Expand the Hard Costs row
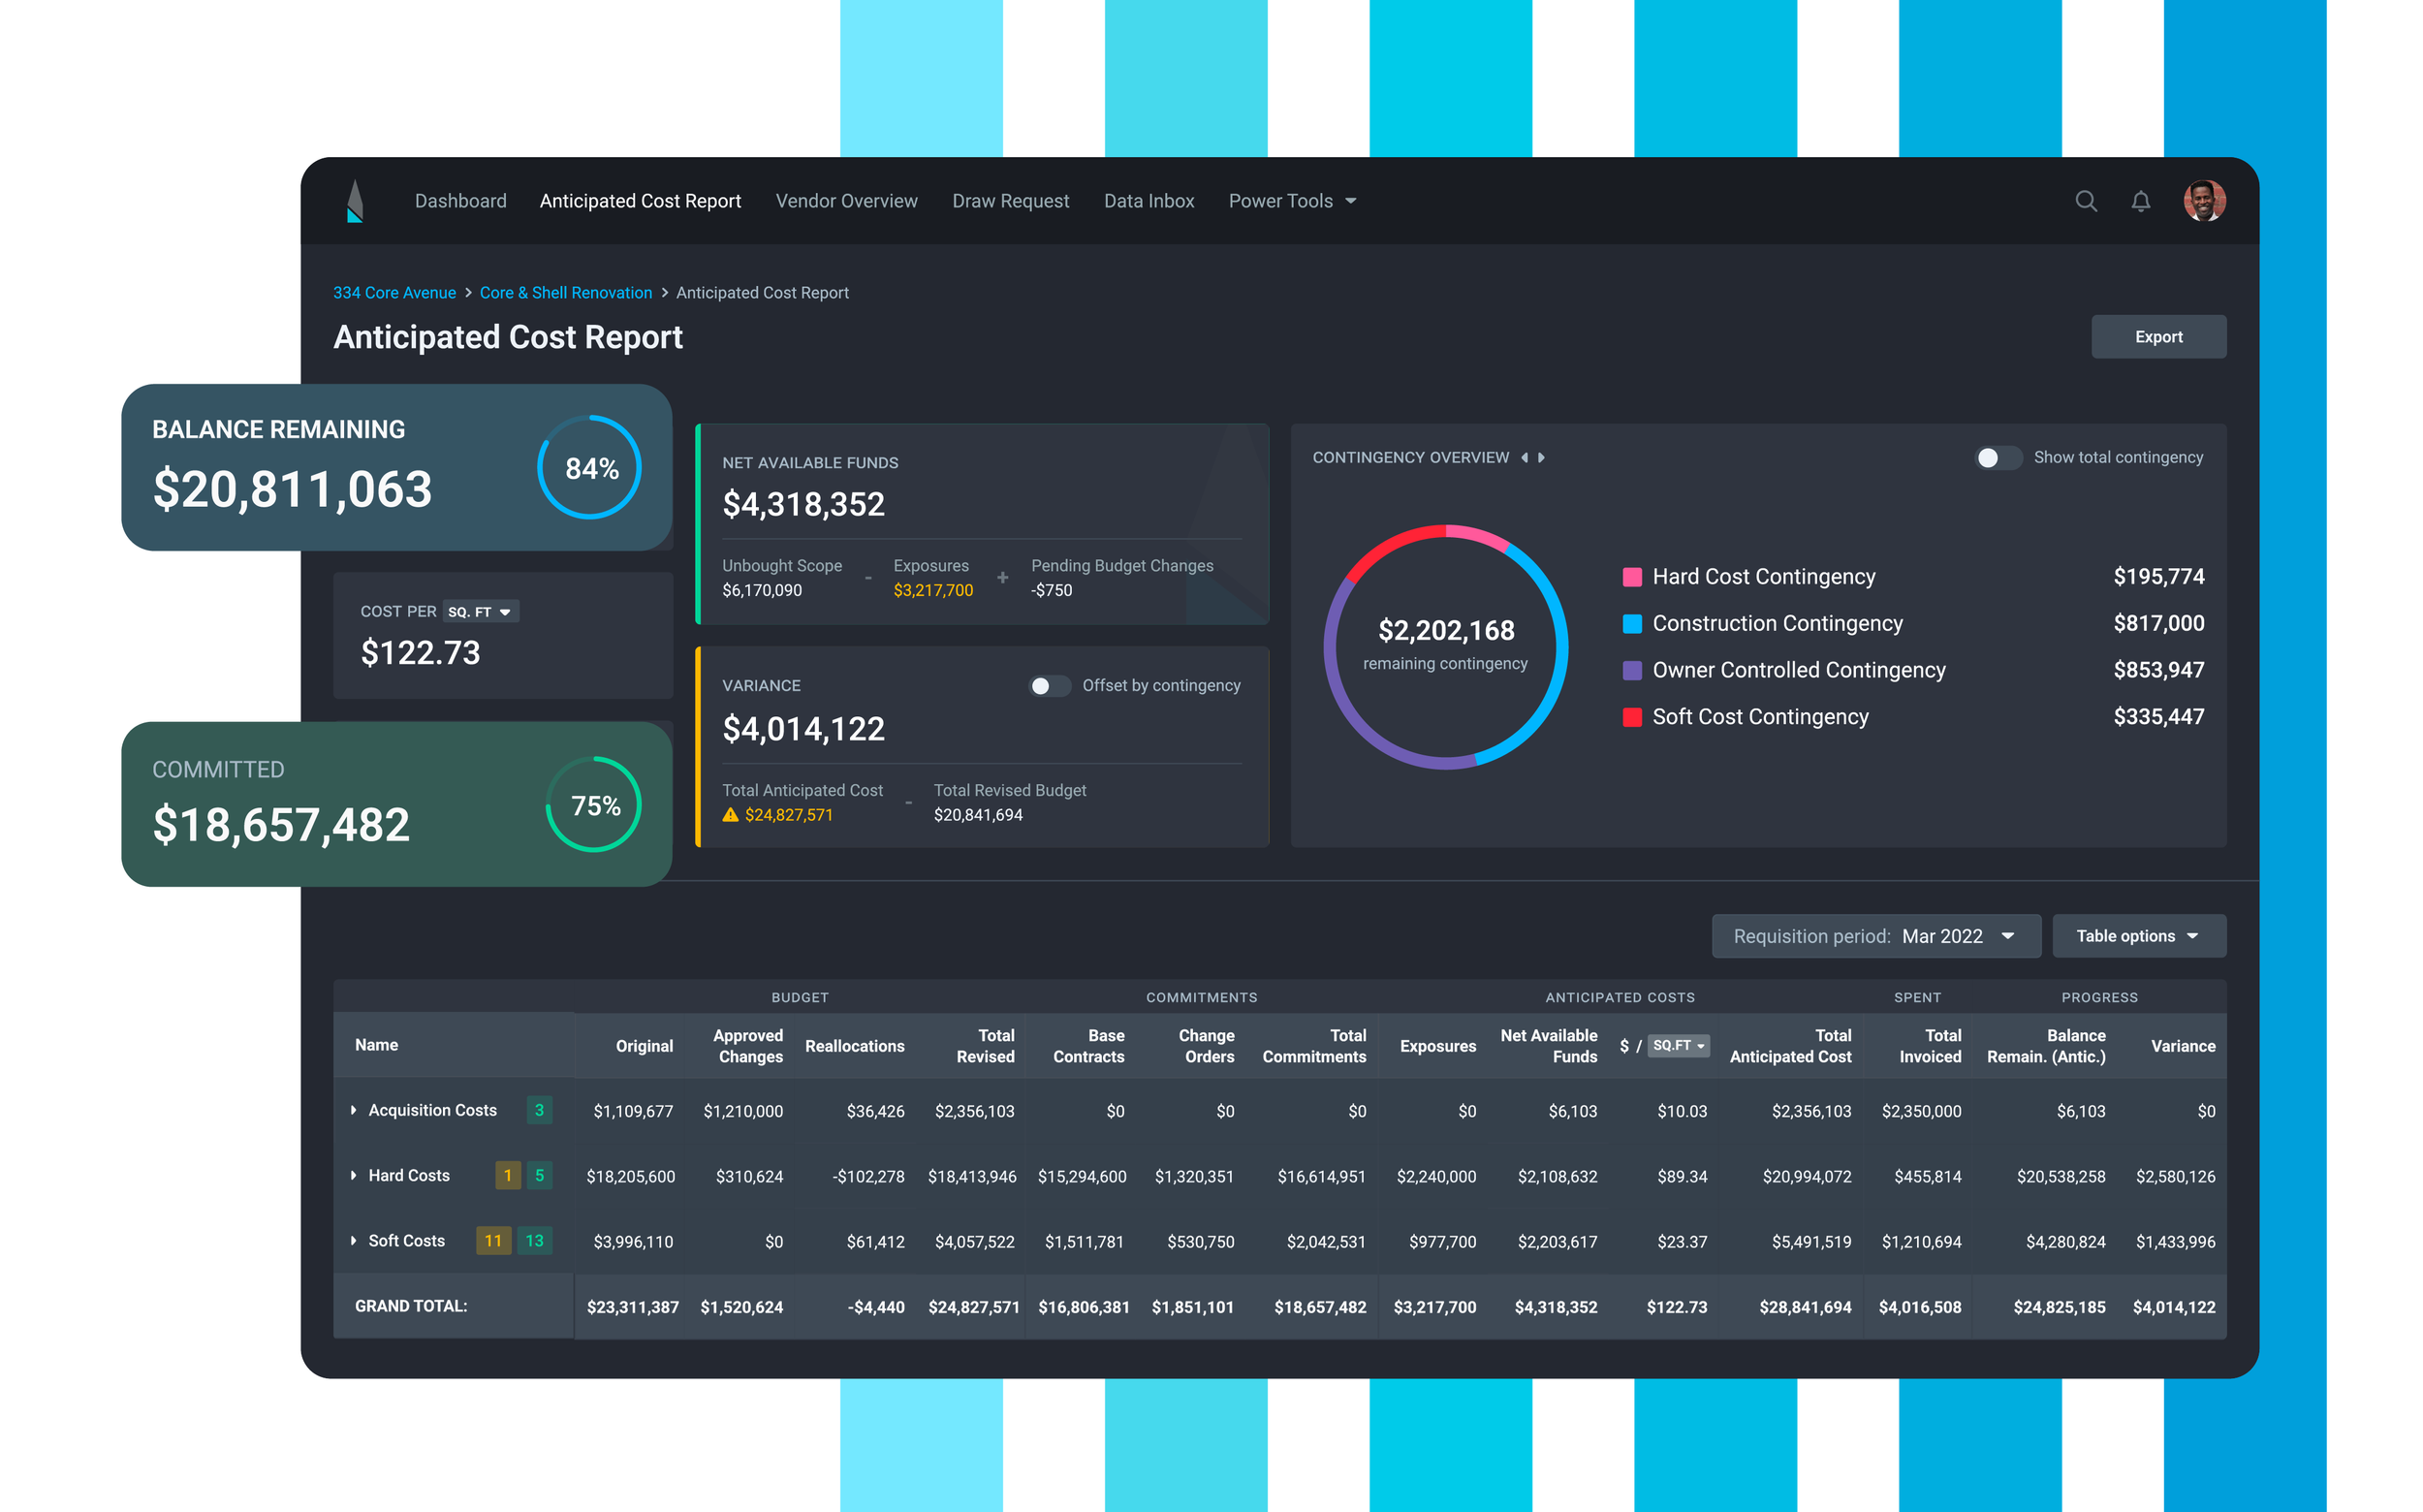Image resolution: width=2423 pixels, height=1512 pixels. point(354,1176)
